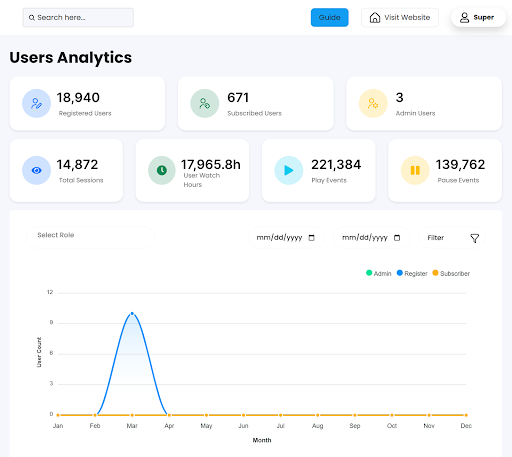Toggle the Admin series in chart legend
The height and width of the screenshot is (457, 512).
(x=378, y=273)
